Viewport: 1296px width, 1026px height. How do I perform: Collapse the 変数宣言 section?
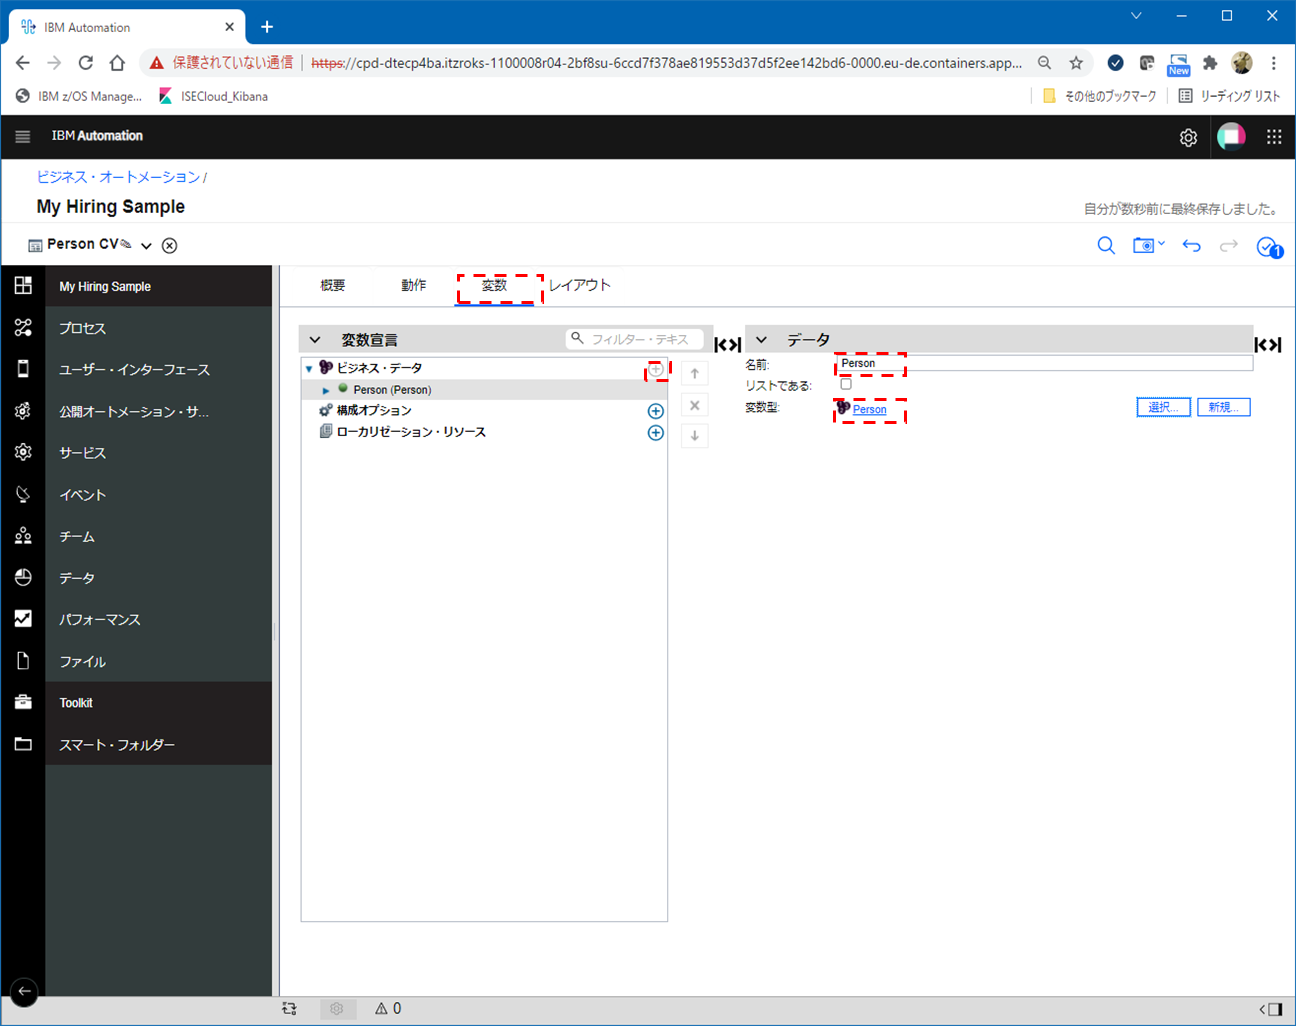tap(315, 340)
